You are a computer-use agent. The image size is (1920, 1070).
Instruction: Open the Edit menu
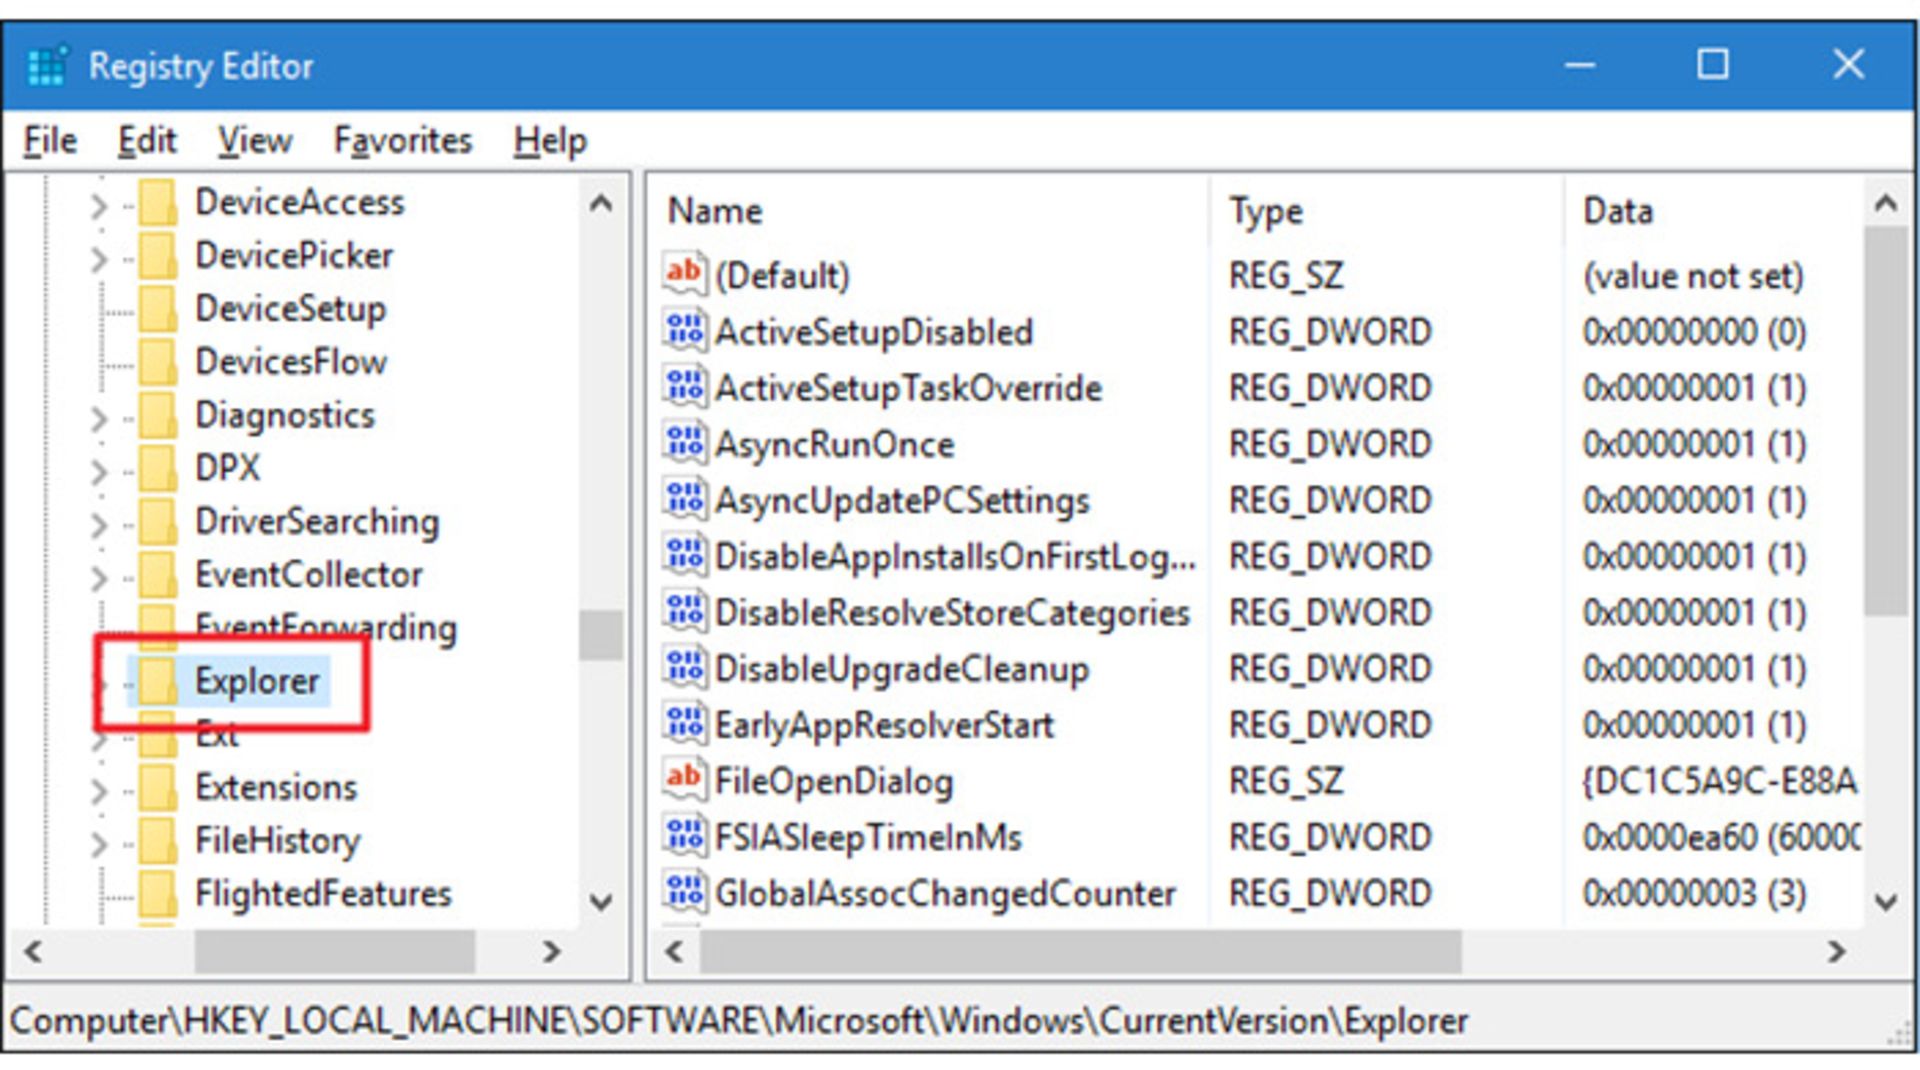point(147,141)
